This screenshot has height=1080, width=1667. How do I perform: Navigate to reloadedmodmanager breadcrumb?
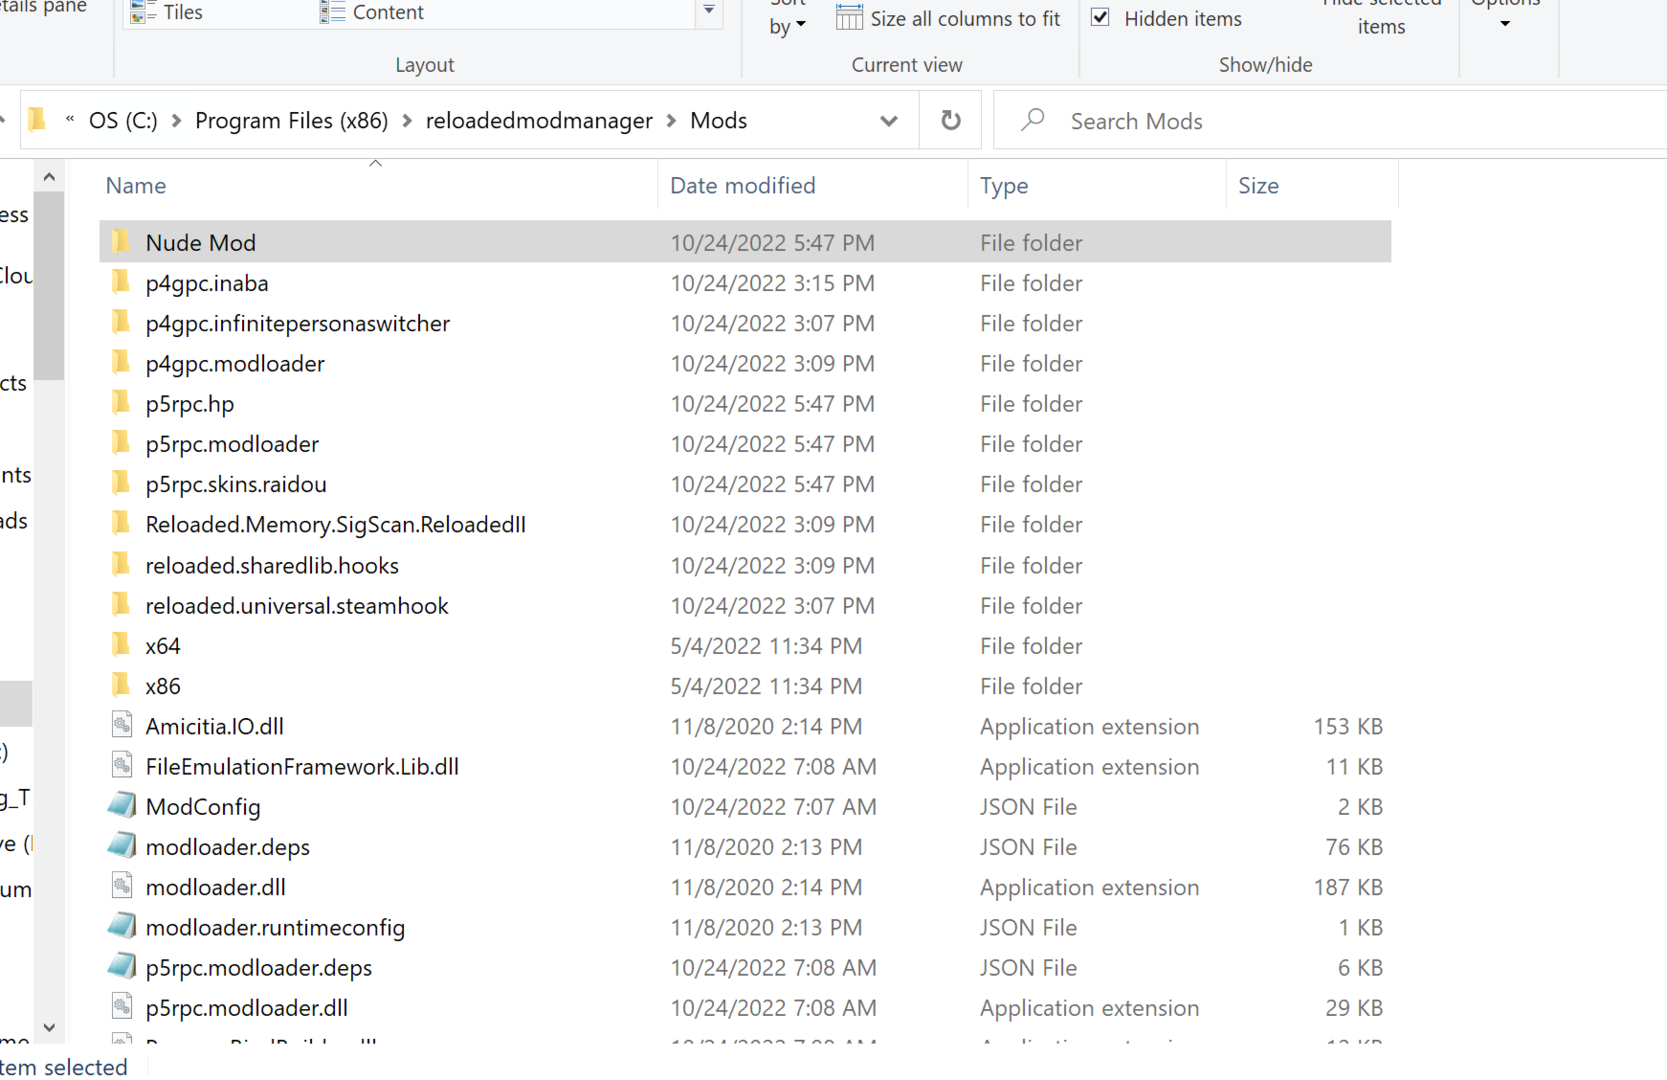(x=539, y=121)
